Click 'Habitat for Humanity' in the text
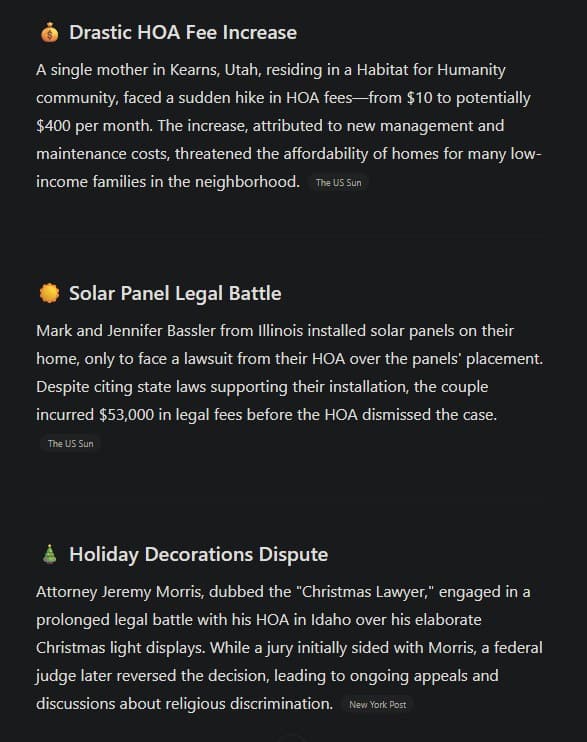The width and height of the screenshot is (587, 742). pyautogui.click(x=431, y=70)
